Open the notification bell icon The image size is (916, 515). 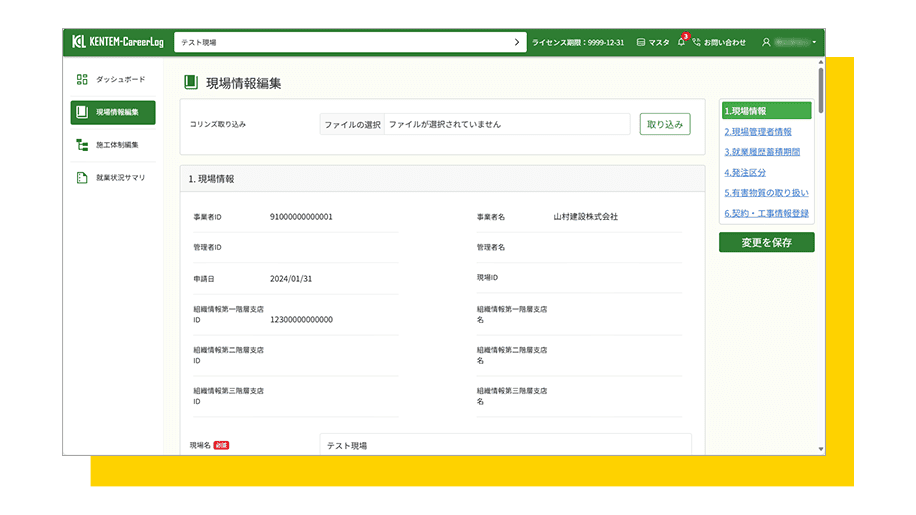click(681, 43)
